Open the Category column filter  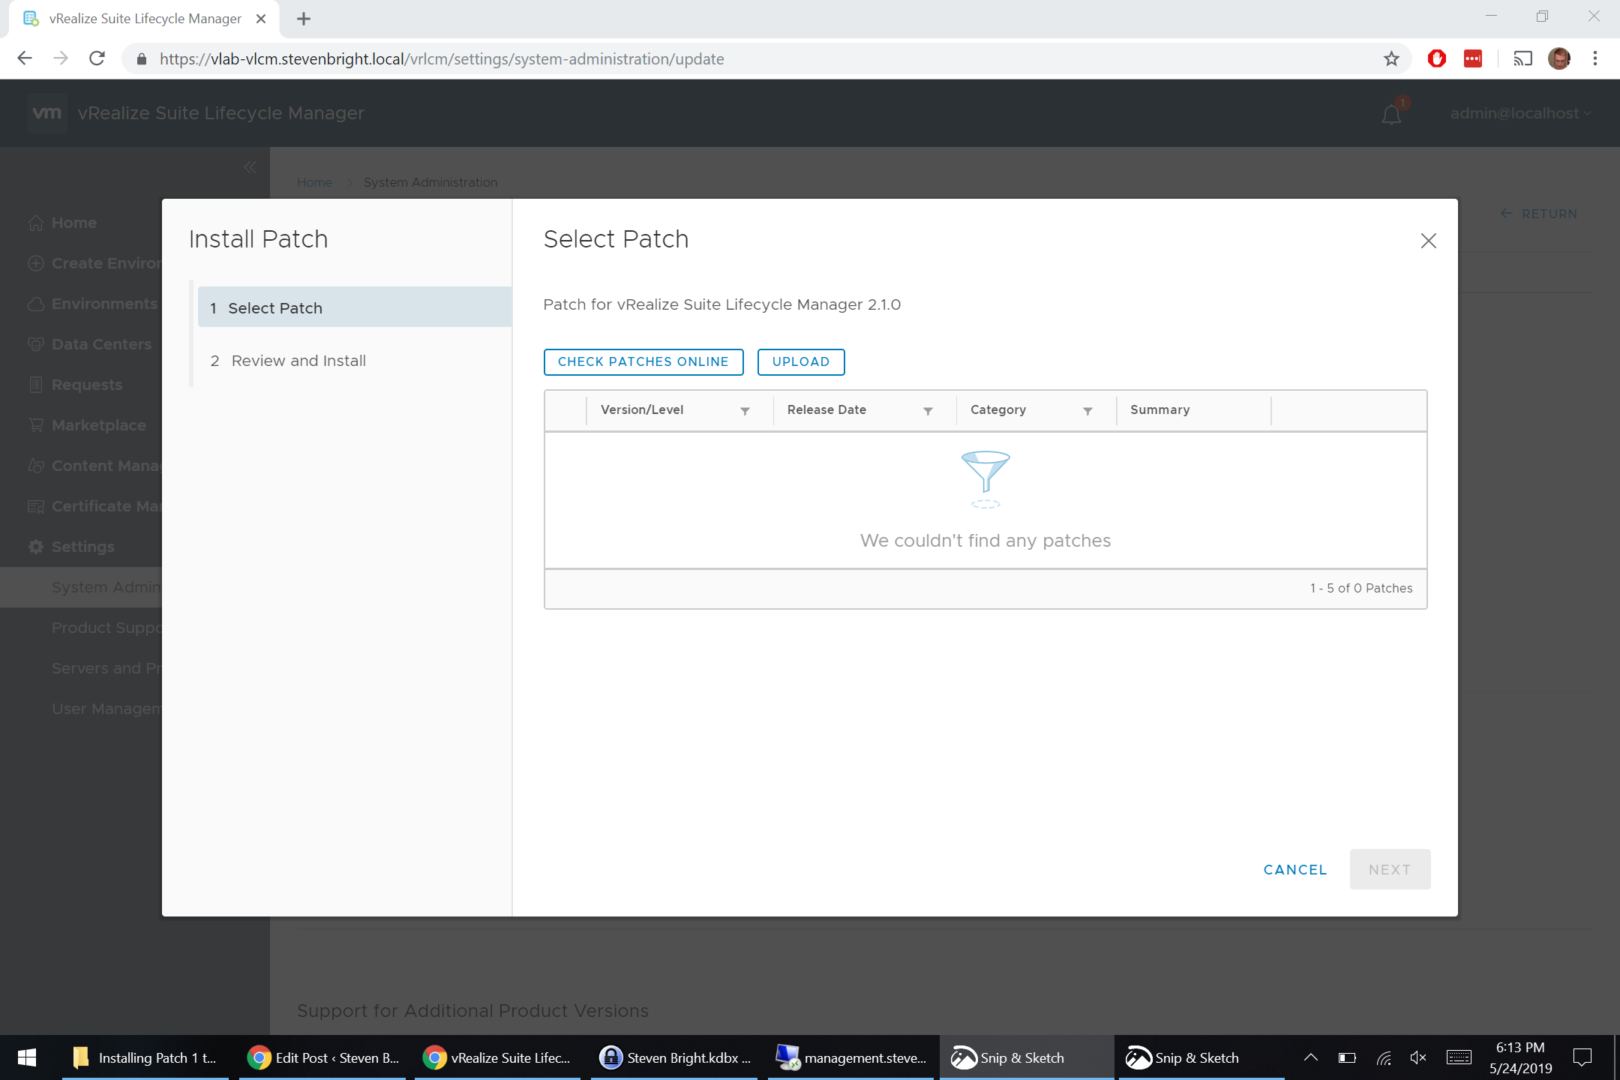tap(1088, 411)
